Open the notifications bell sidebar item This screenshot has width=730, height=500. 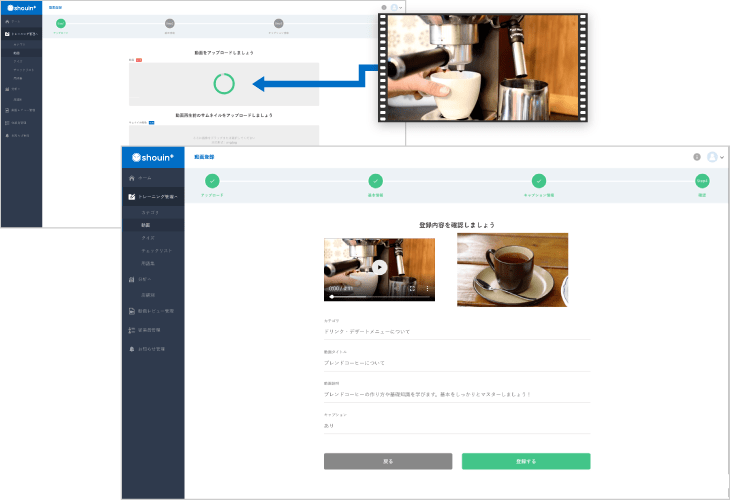(131, 348)
